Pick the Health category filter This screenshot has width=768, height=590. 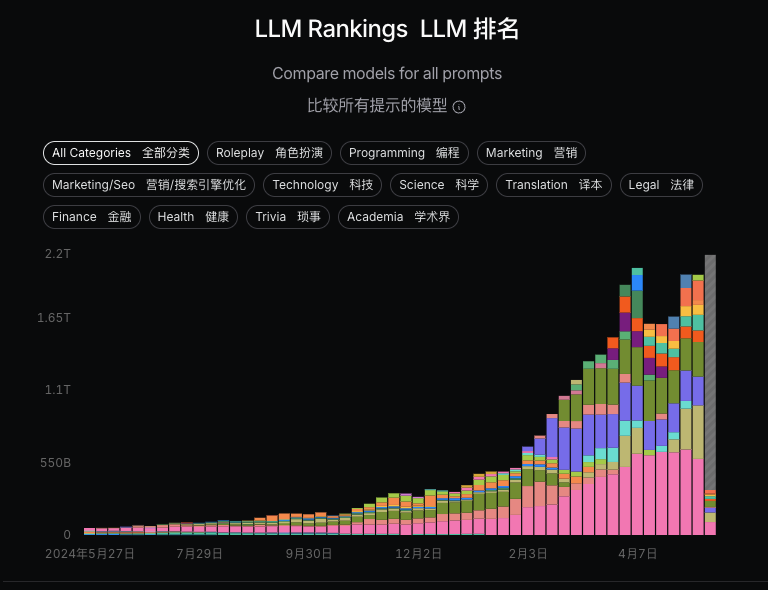(x=193, y=217)
